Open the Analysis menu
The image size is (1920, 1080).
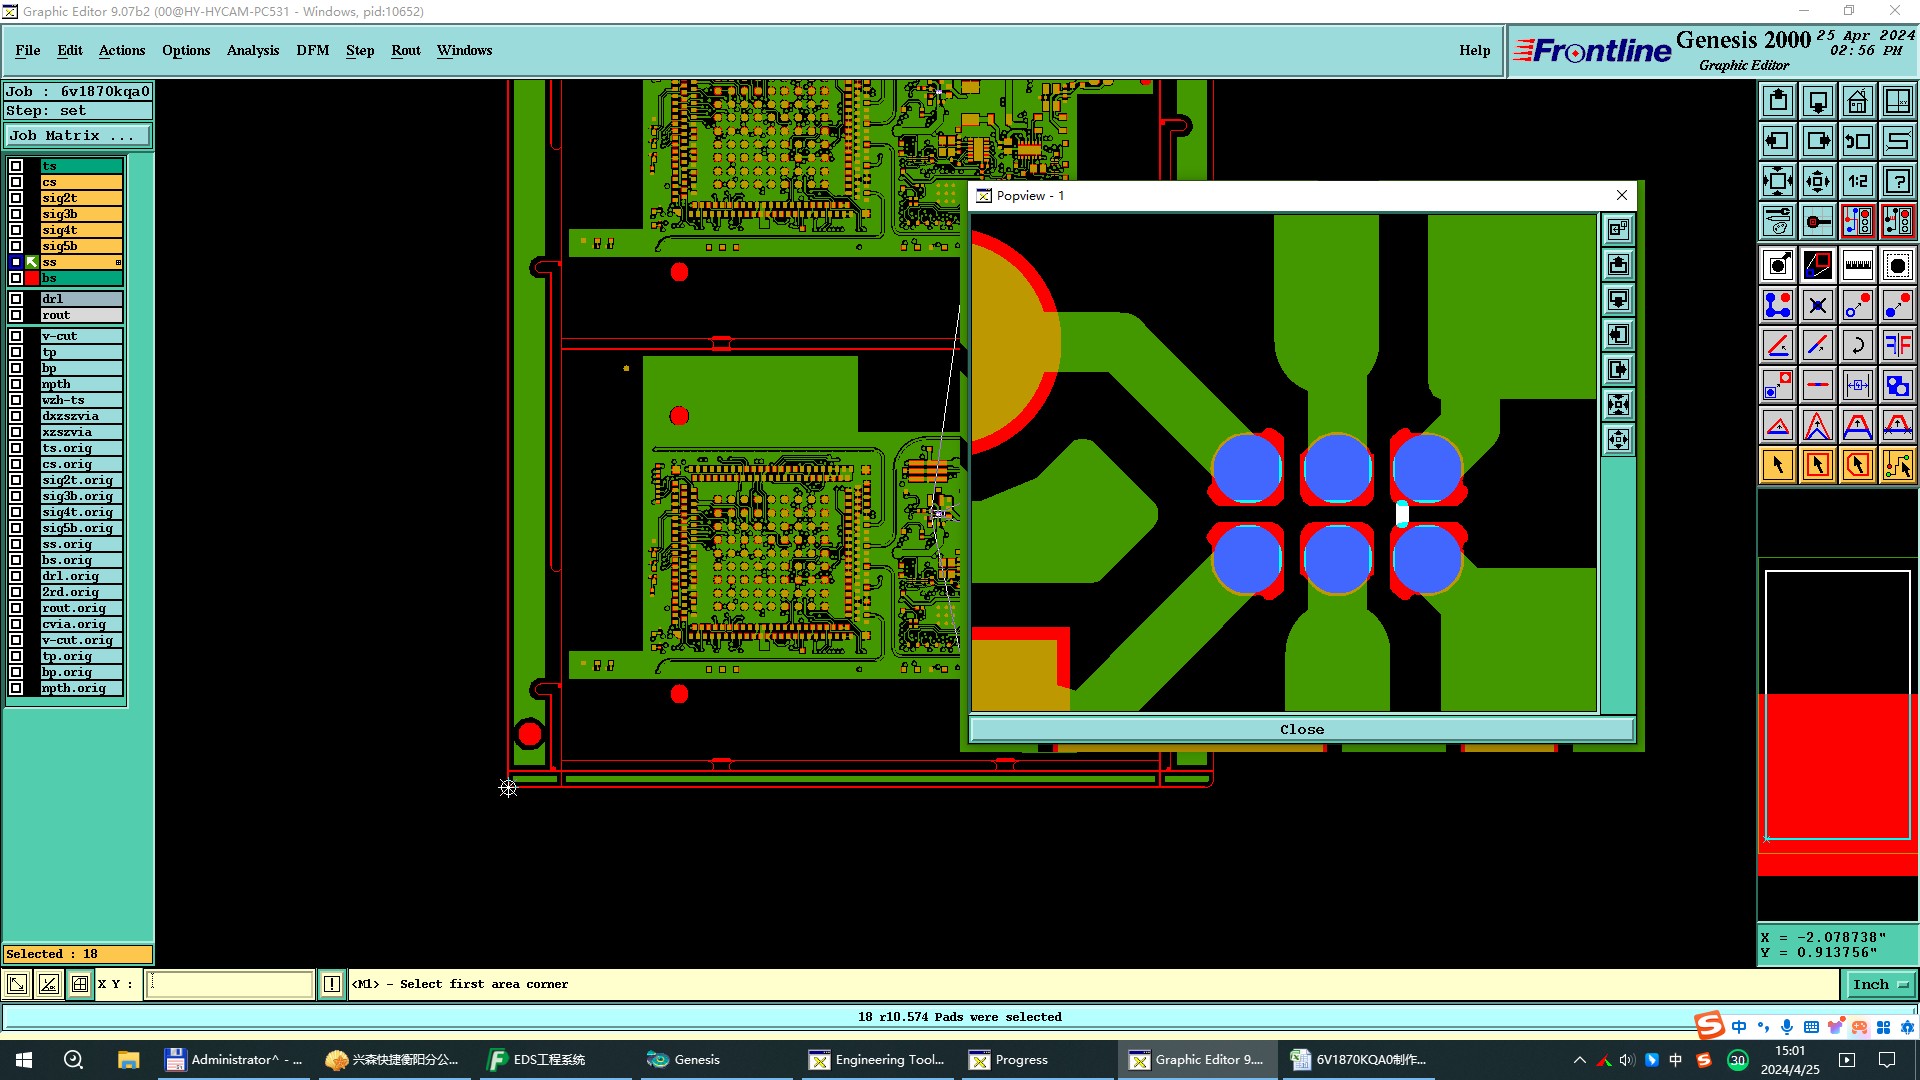coord(253,50)
